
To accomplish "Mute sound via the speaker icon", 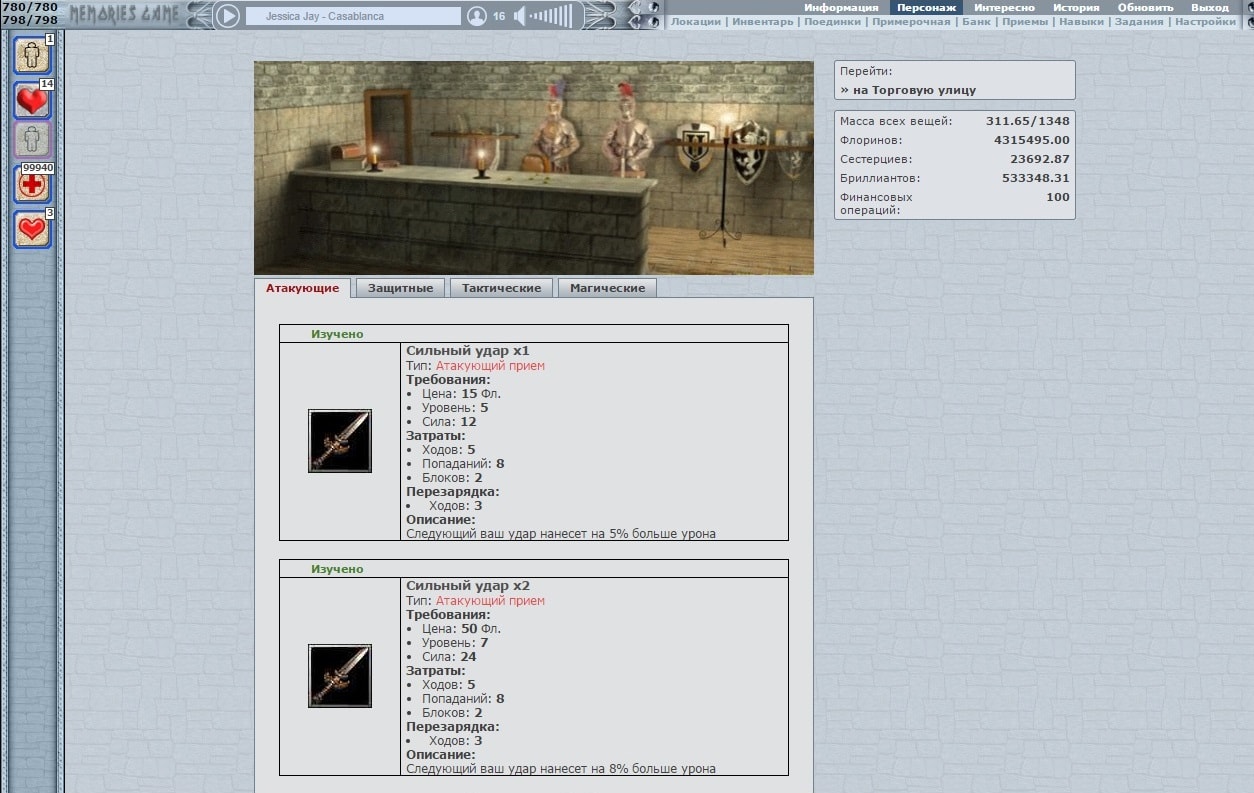I will (x=520, y=16).
